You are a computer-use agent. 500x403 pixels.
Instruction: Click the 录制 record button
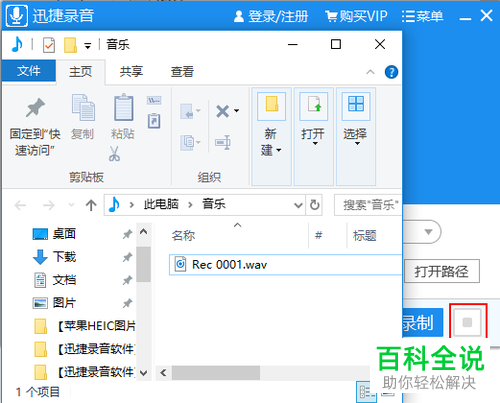coord(423,322)
